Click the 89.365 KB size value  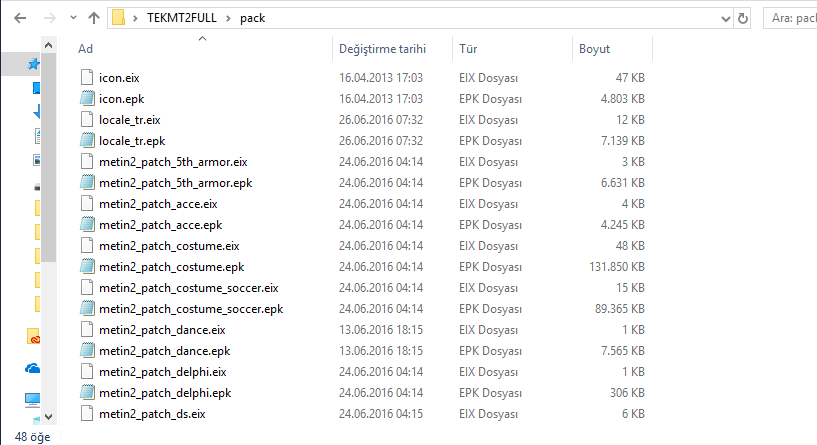coord(620,309)
